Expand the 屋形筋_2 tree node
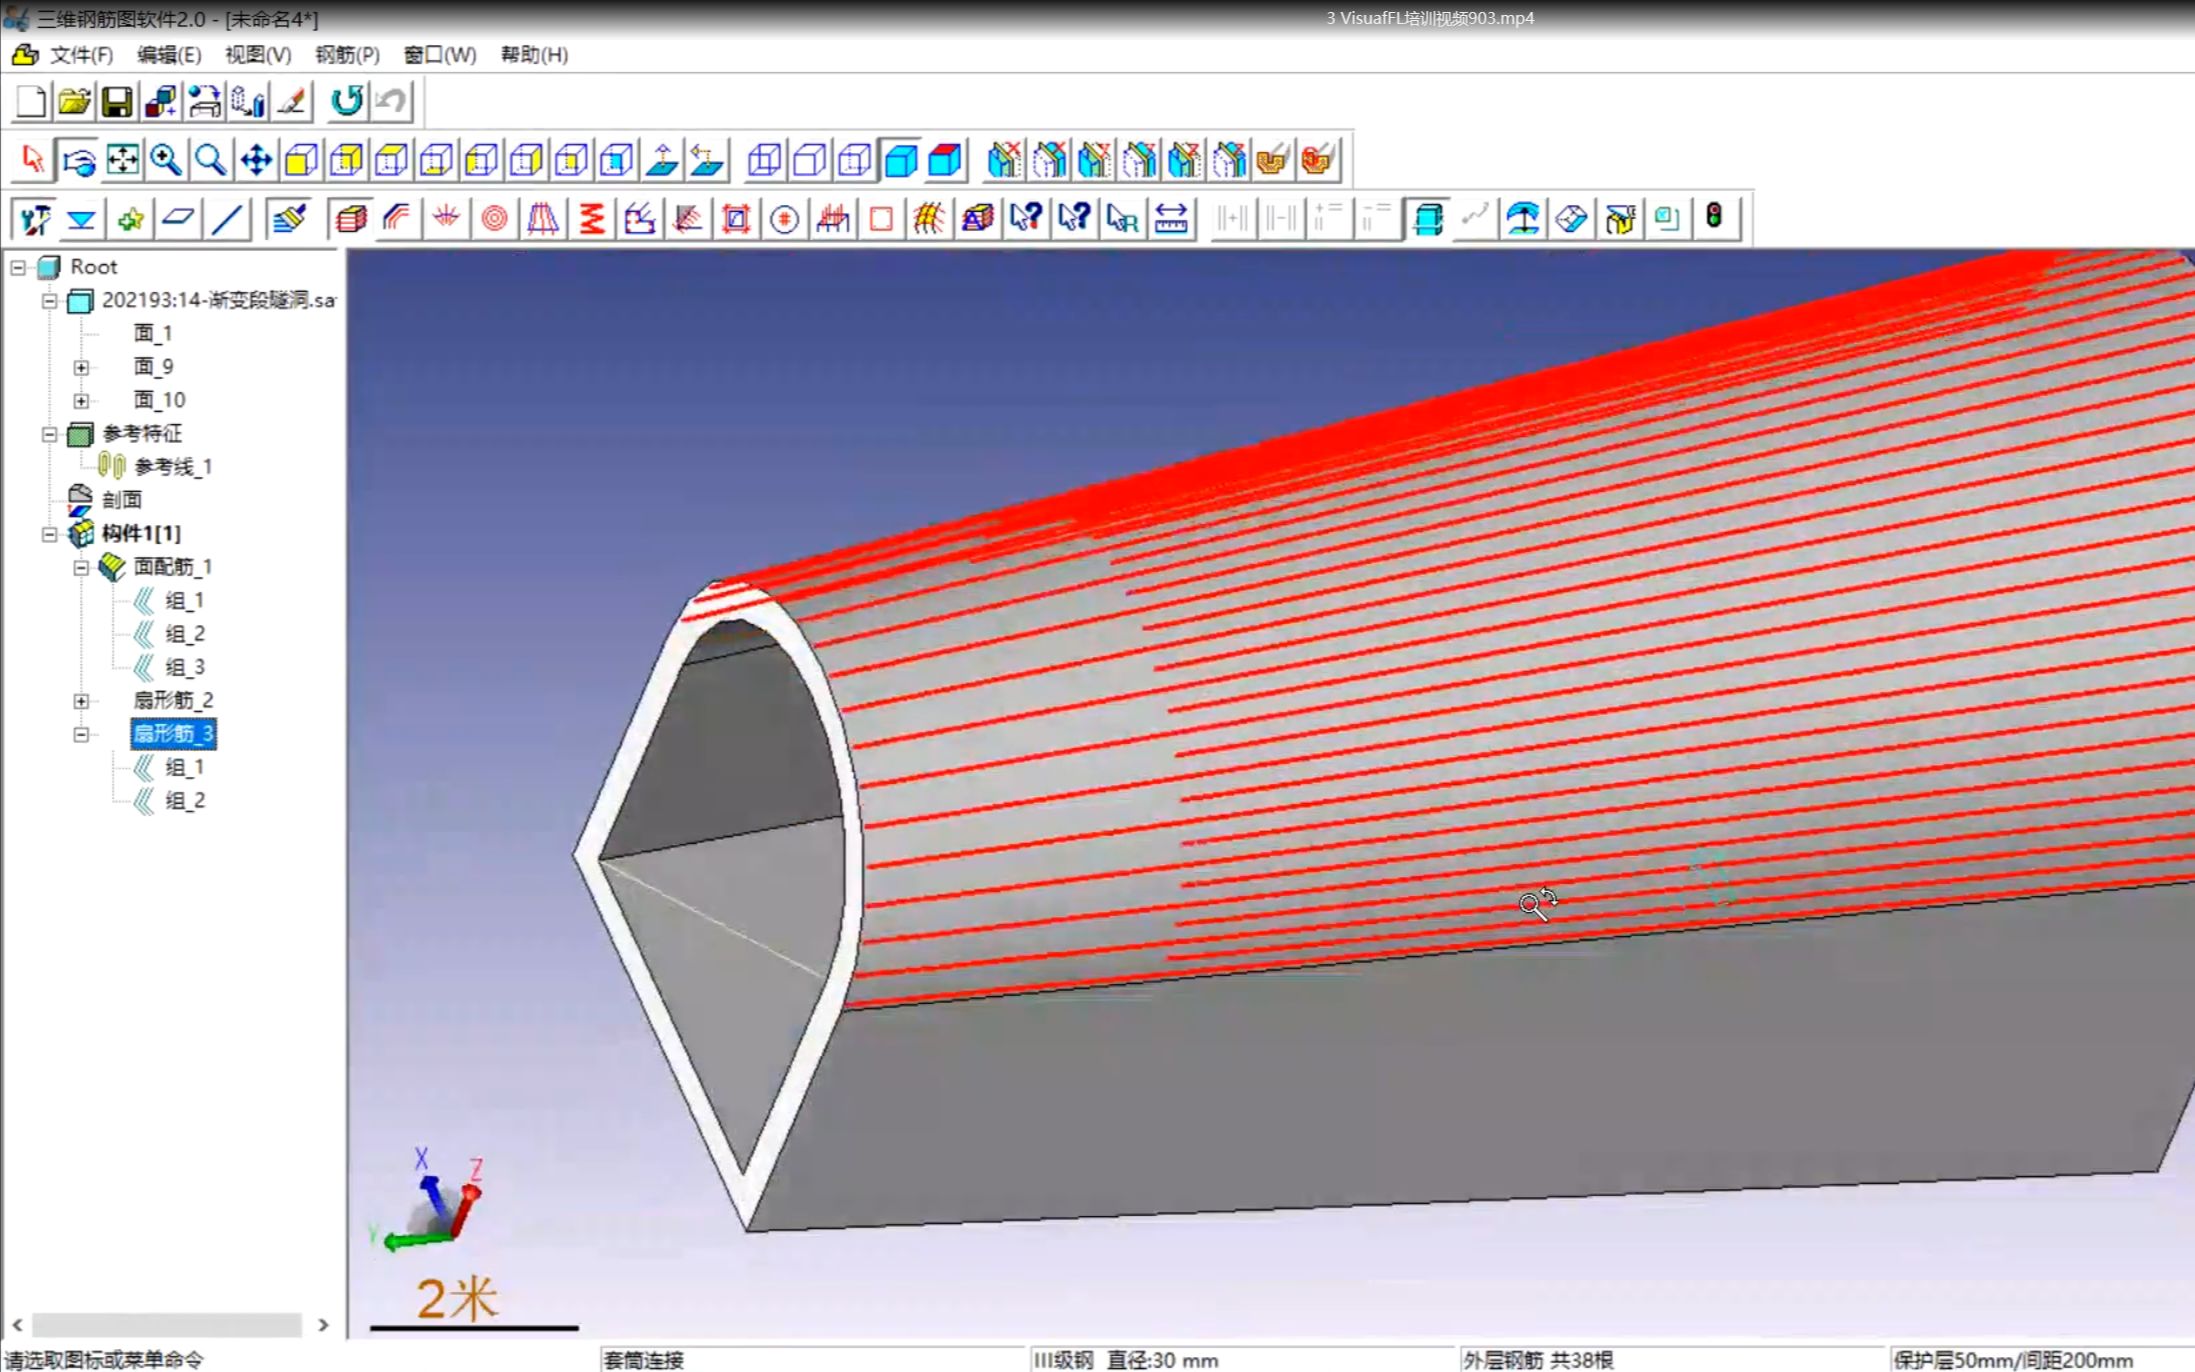Image resolution: width=2195 pixels, height=1372 pixels. (x=81, y=699)
